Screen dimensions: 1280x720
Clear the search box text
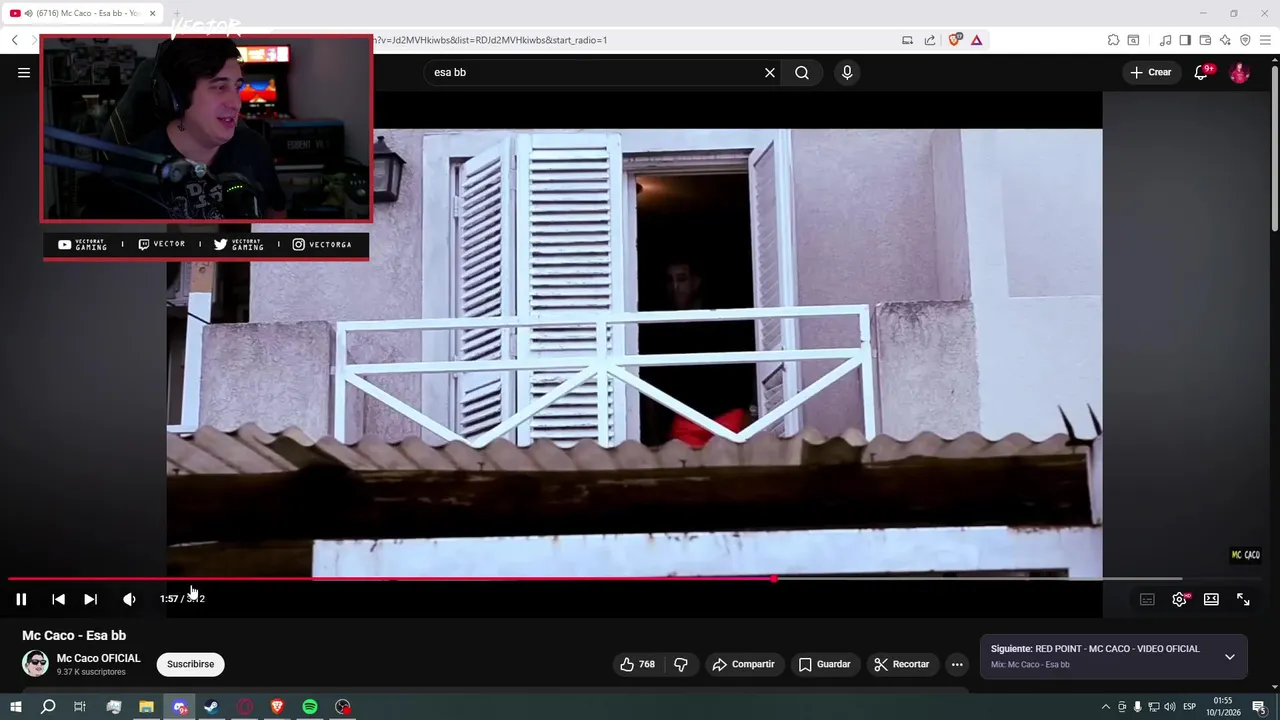pos(770,72)
